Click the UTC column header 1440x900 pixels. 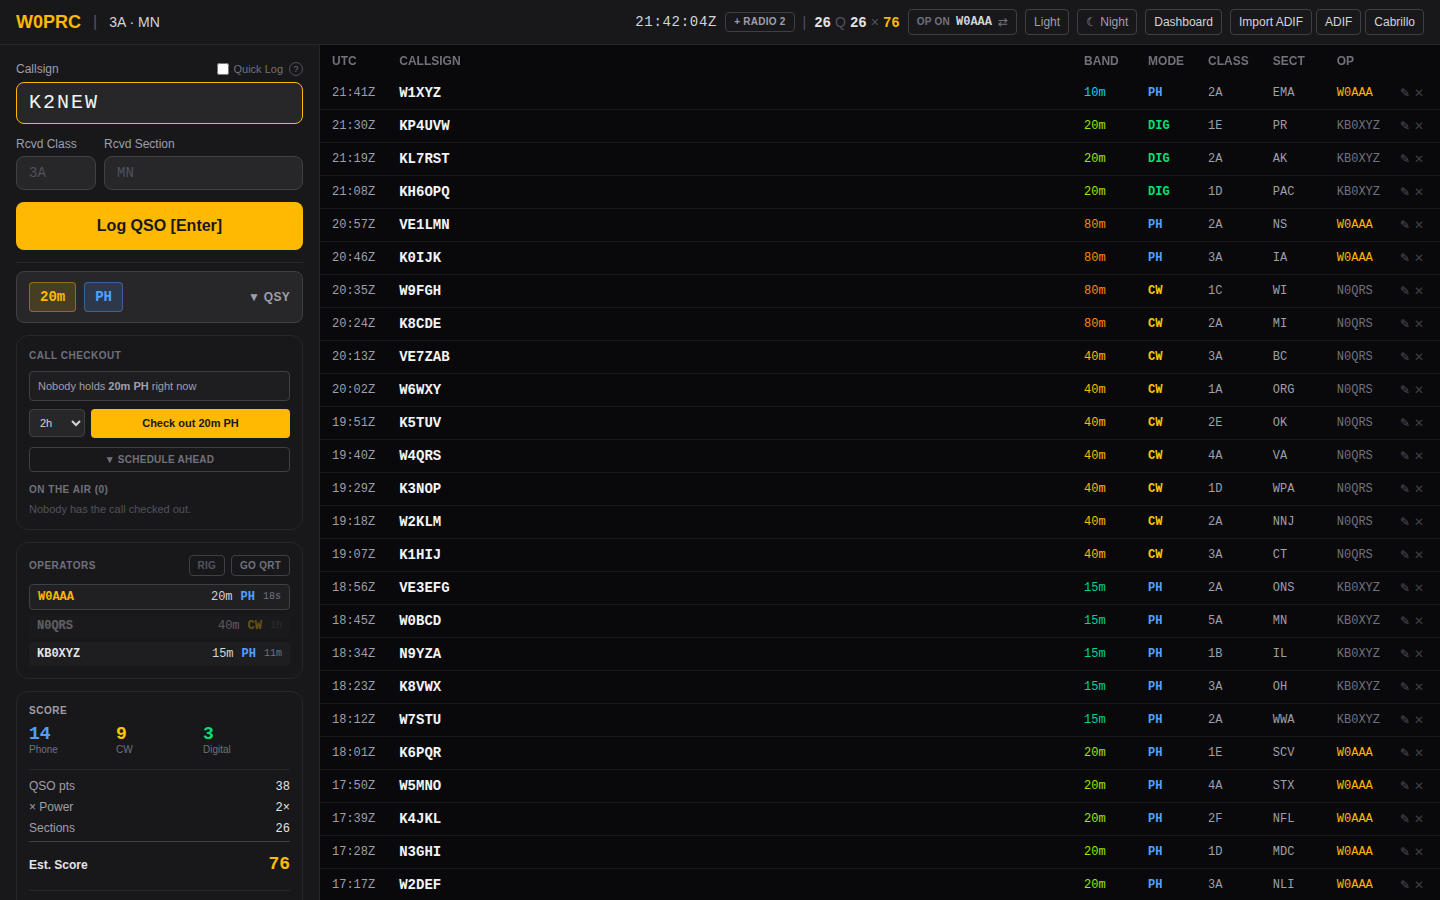click(344, 61)
